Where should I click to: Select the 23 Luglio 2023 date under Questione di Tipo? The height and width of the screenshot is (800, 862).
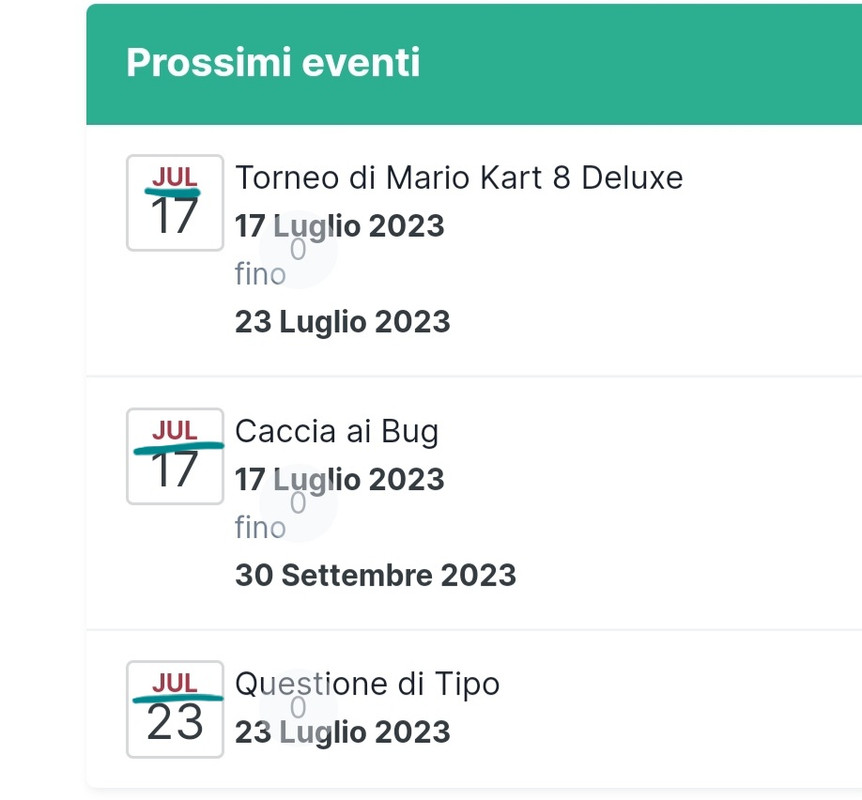tap(342, 733)
